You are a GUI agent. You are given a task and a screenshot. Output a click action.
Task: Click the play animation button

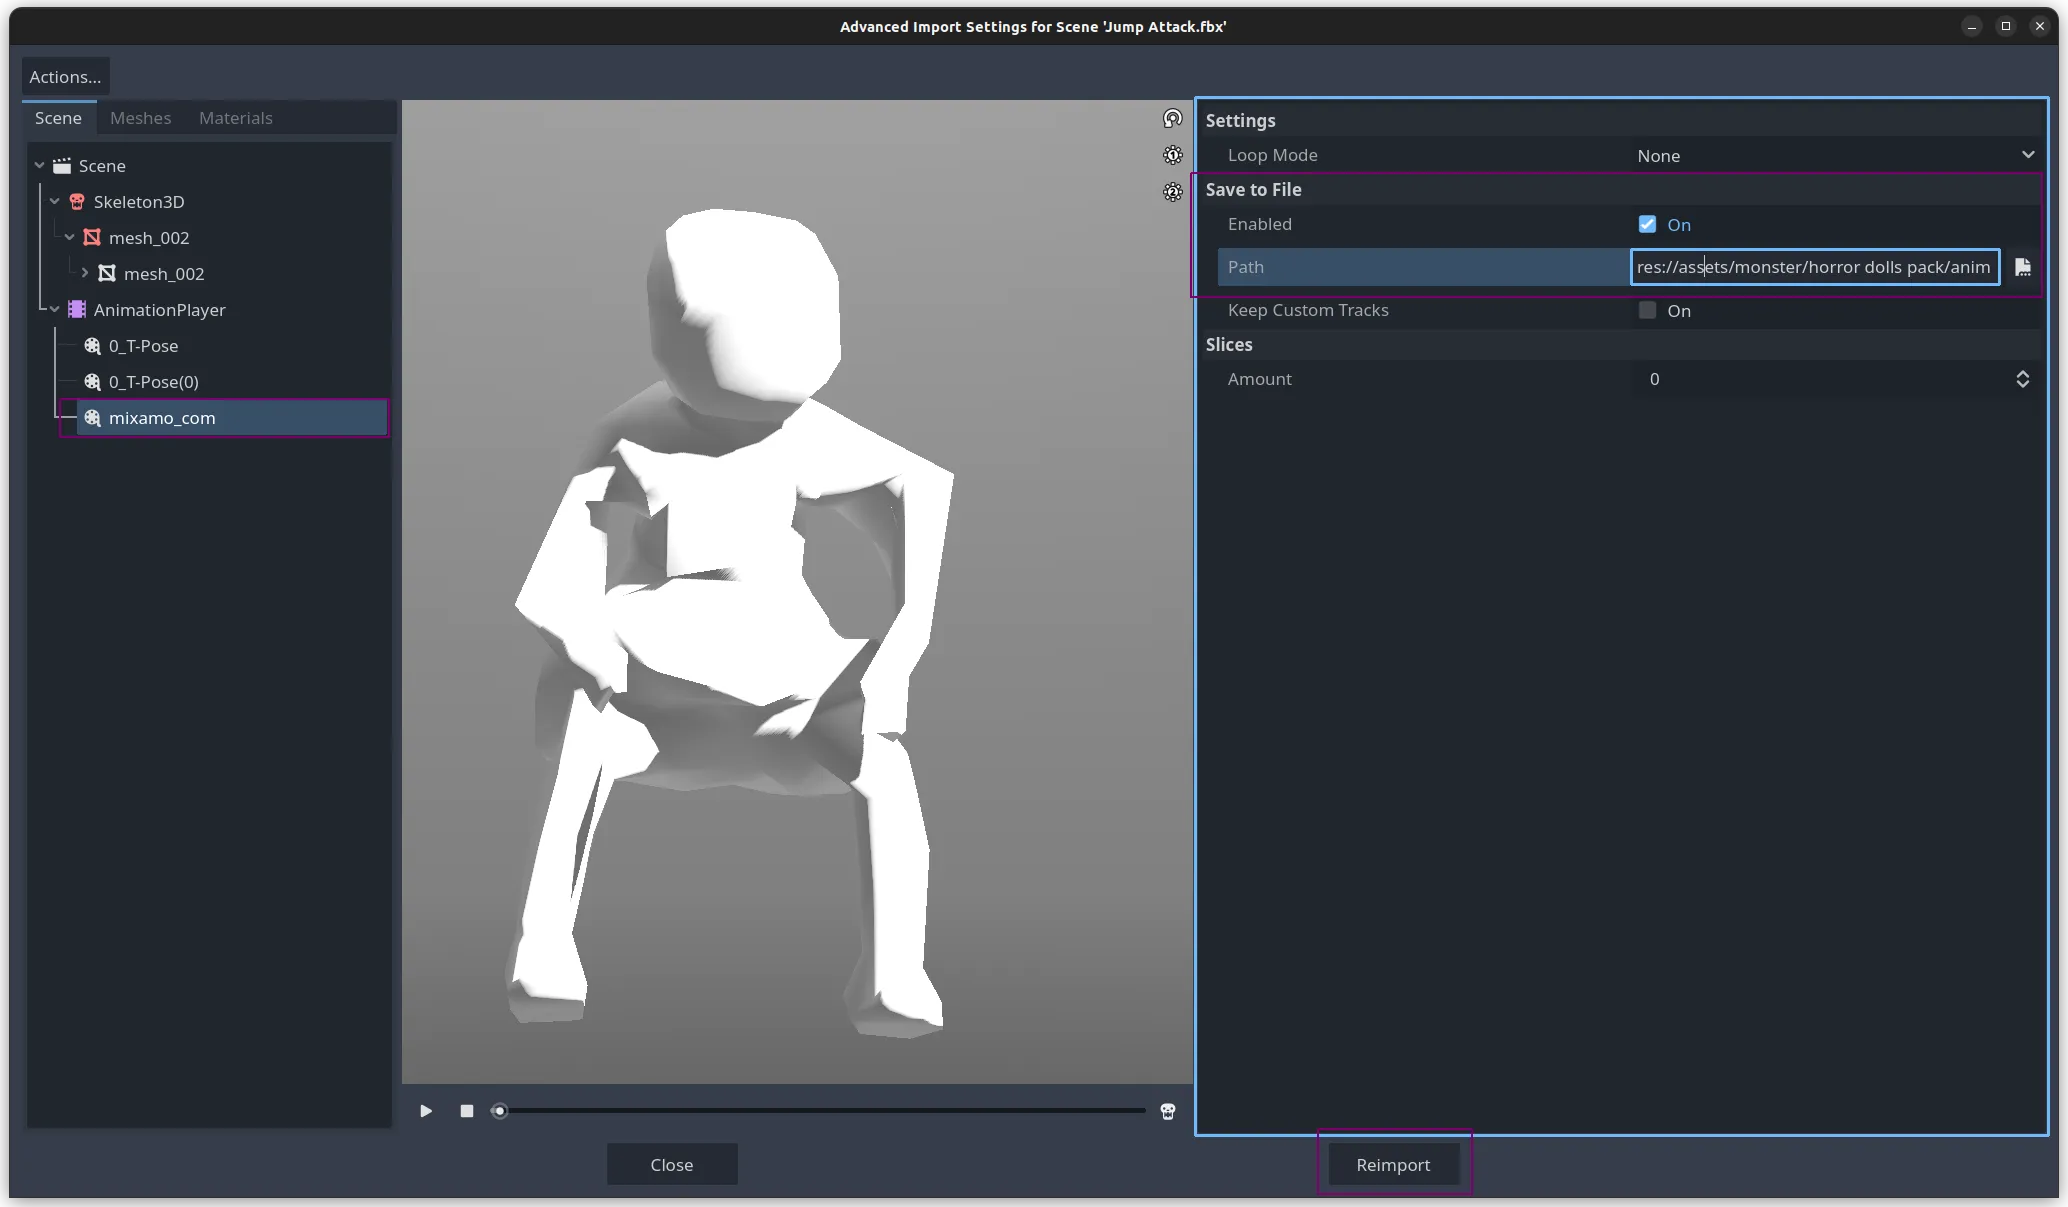pyautogui.click(x=426, y=1111)
